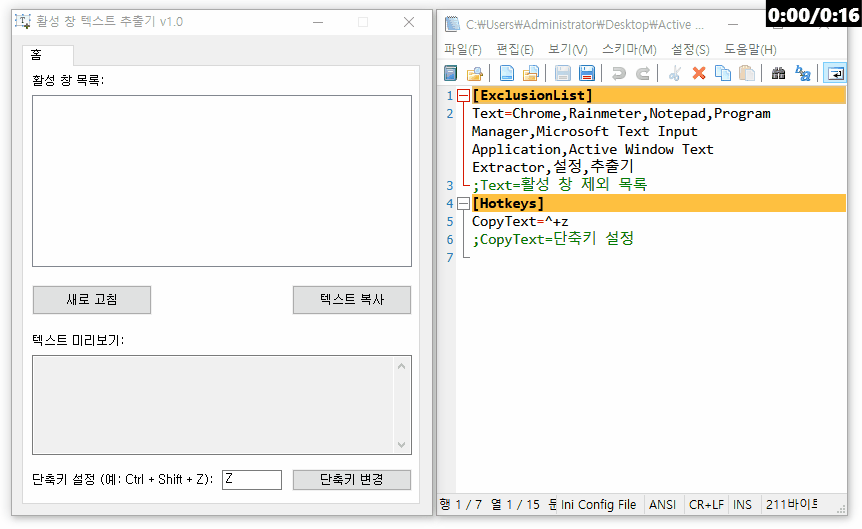
Task: Click the red X delete icon
Action: tap(699, 73)
